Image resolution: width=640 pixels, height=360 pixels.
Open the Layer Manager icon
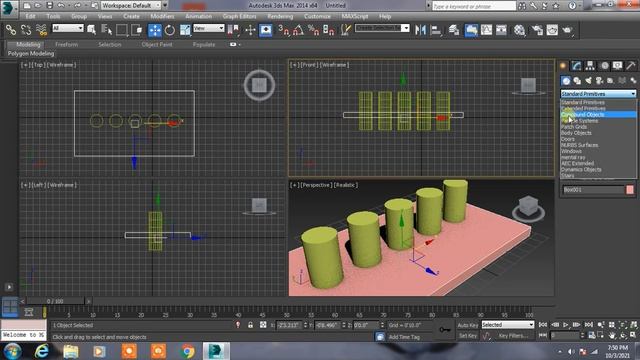[x=453, y=30]
